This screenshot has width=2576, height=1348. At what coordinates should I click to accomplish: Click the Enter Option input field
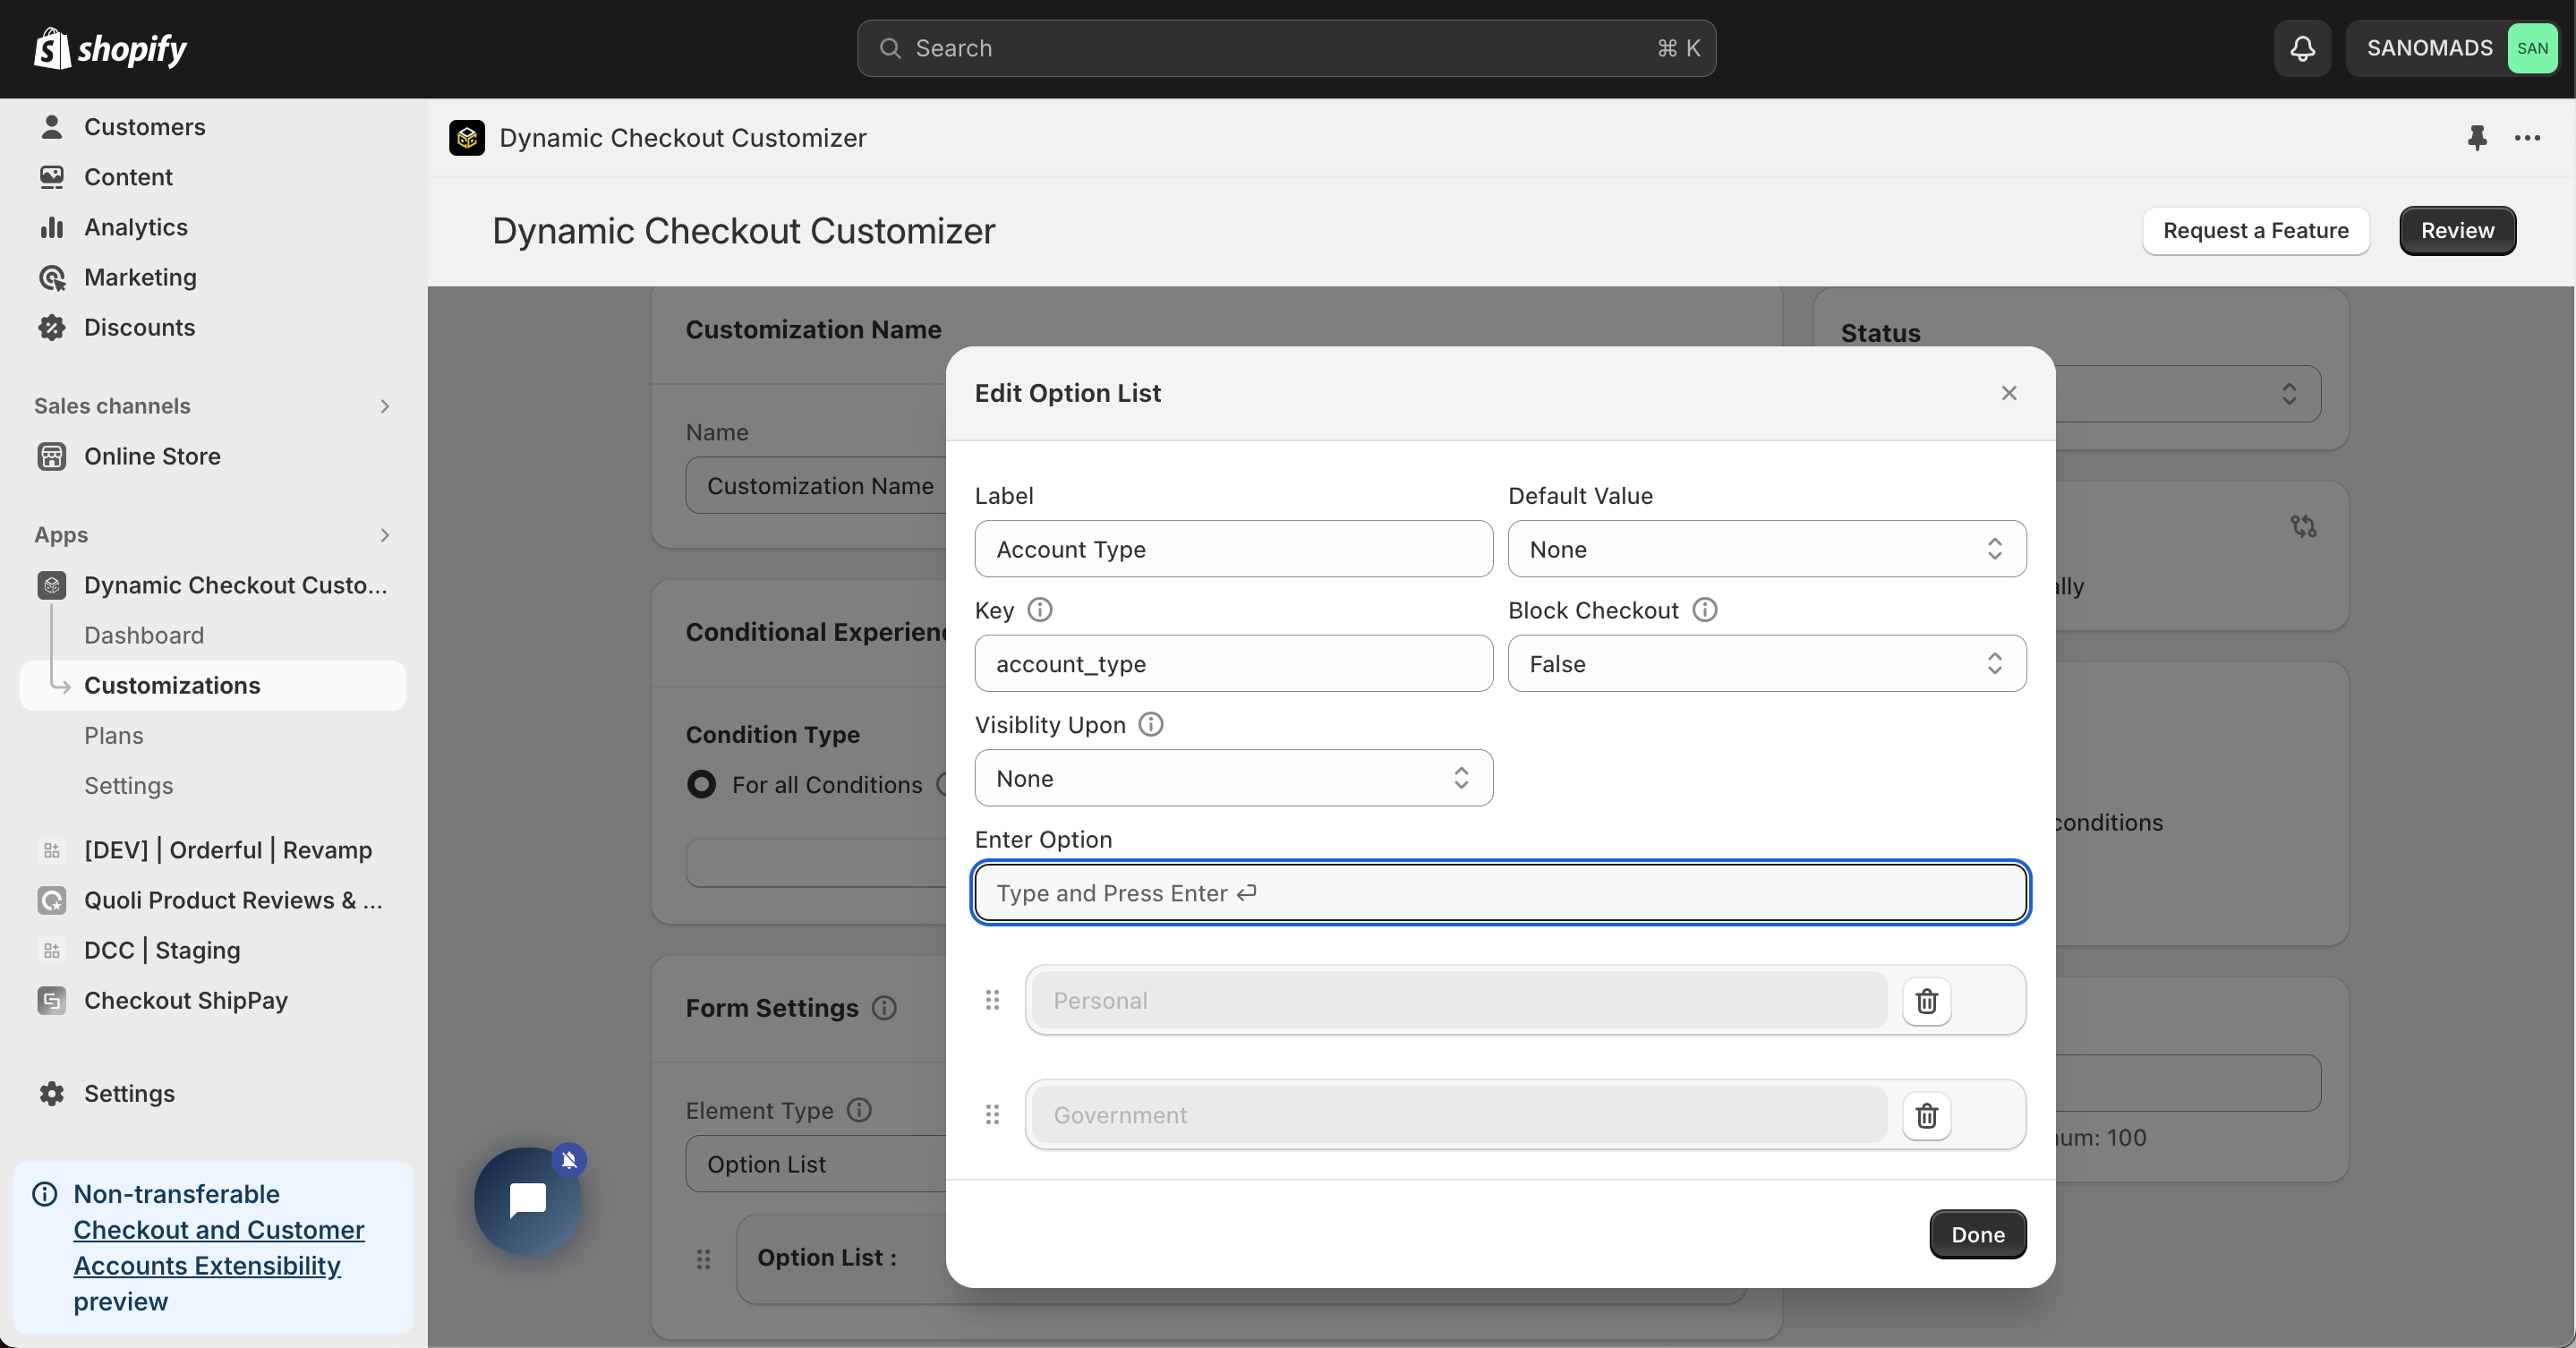[1500, 893]
